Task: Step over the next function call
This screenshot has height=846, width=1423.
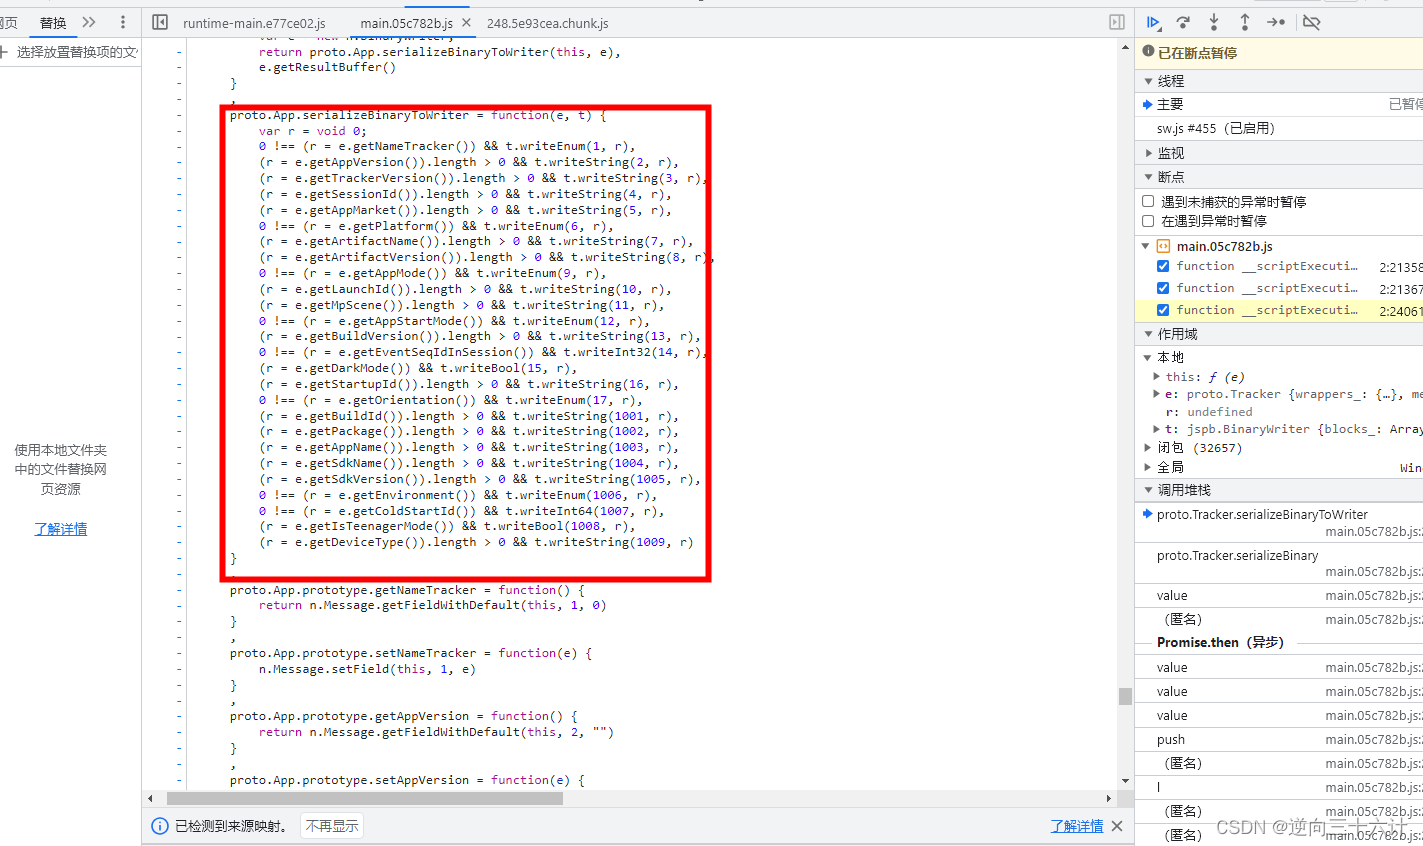Action: (1184, 22)
